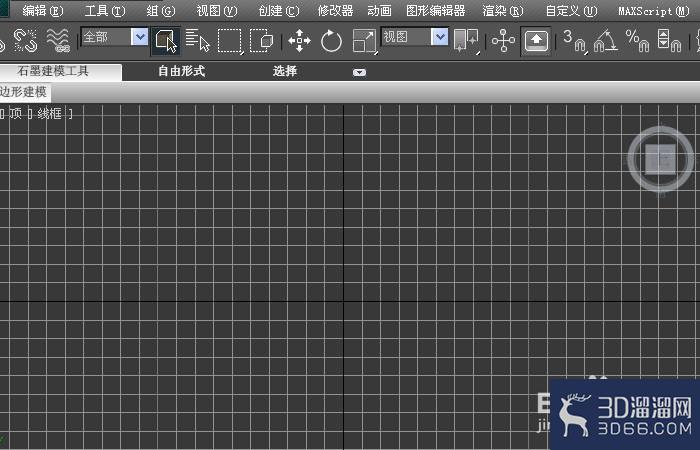700x450 pixels.
Task: Open the Select by Name tool
Action: click(x=197, y=41)
